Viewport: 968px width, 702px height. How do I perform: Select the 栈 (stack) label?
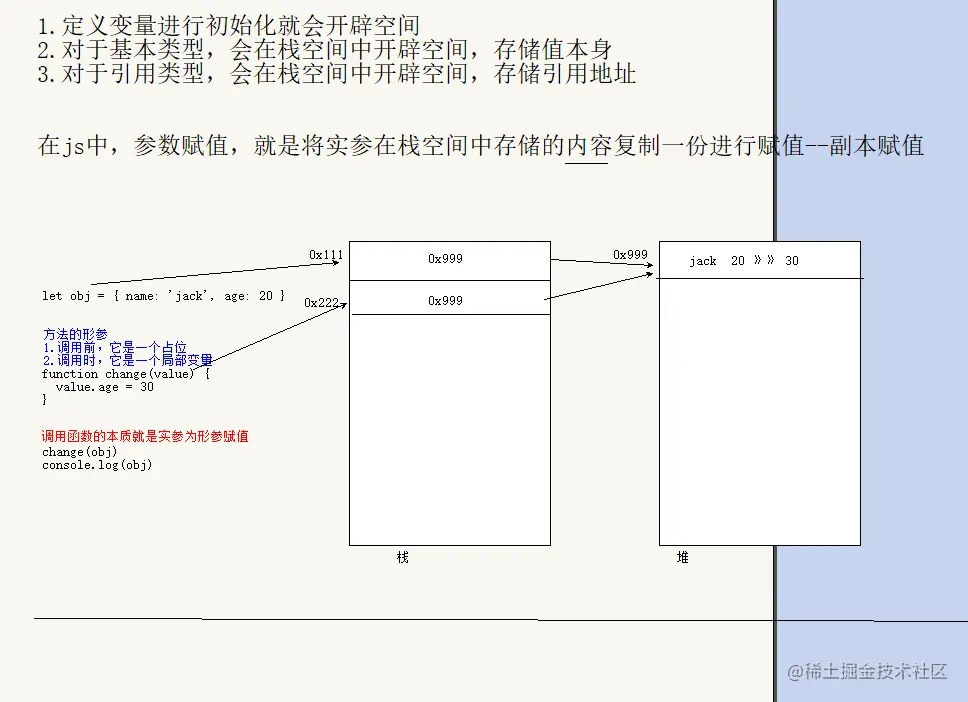(x=404, y=557)
